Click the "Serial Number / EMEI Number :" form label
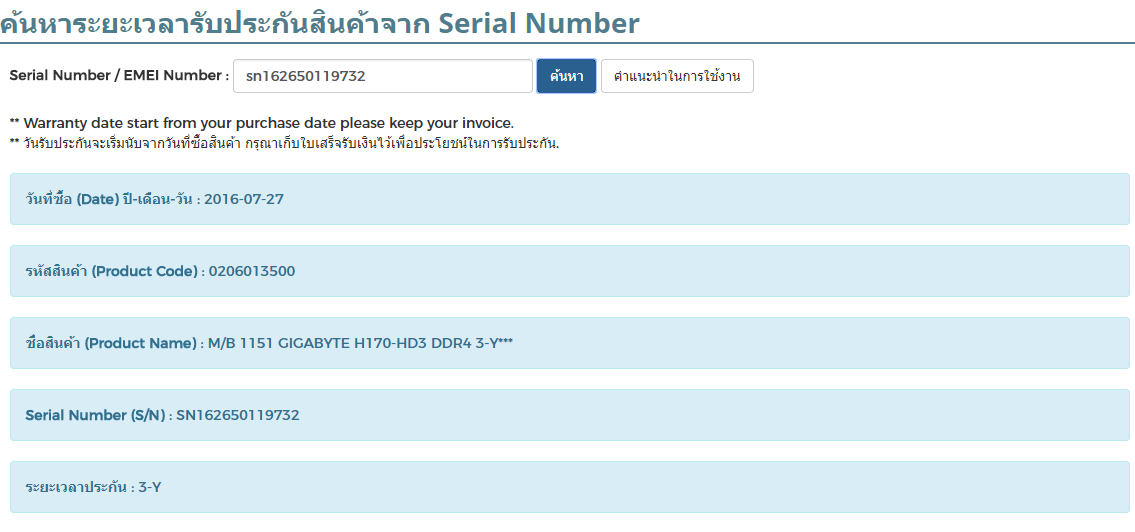 tap(119, 76)
